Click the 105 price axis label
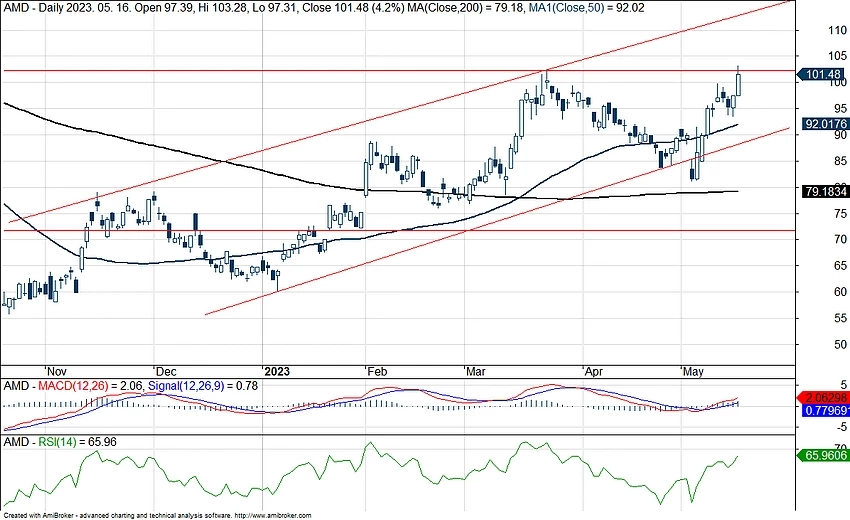Screen dimensions: 850x520 [x=837, y=56]
